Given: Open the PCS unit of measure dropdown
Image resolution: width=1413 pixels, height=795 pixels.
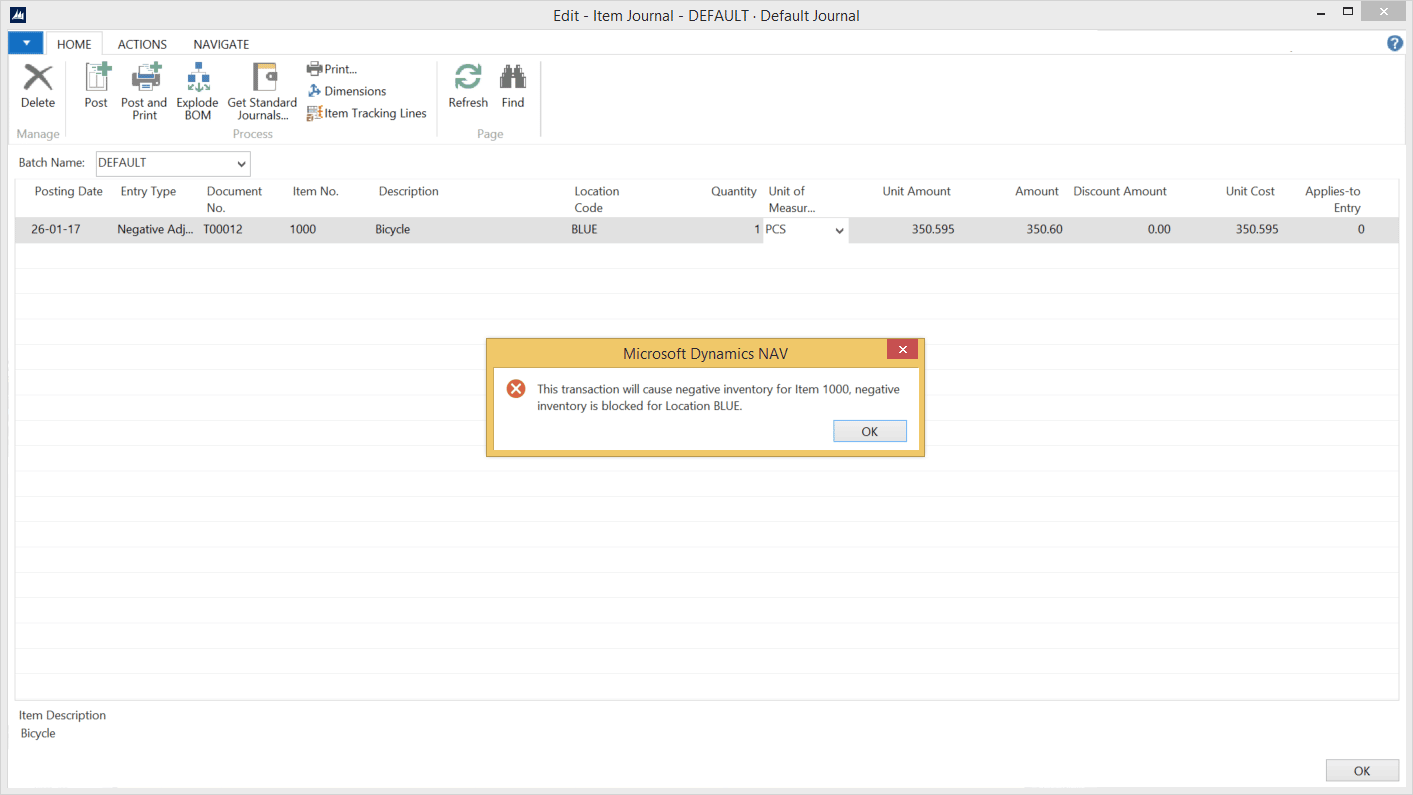Looking at the screenshot, I should pos(839,230).
